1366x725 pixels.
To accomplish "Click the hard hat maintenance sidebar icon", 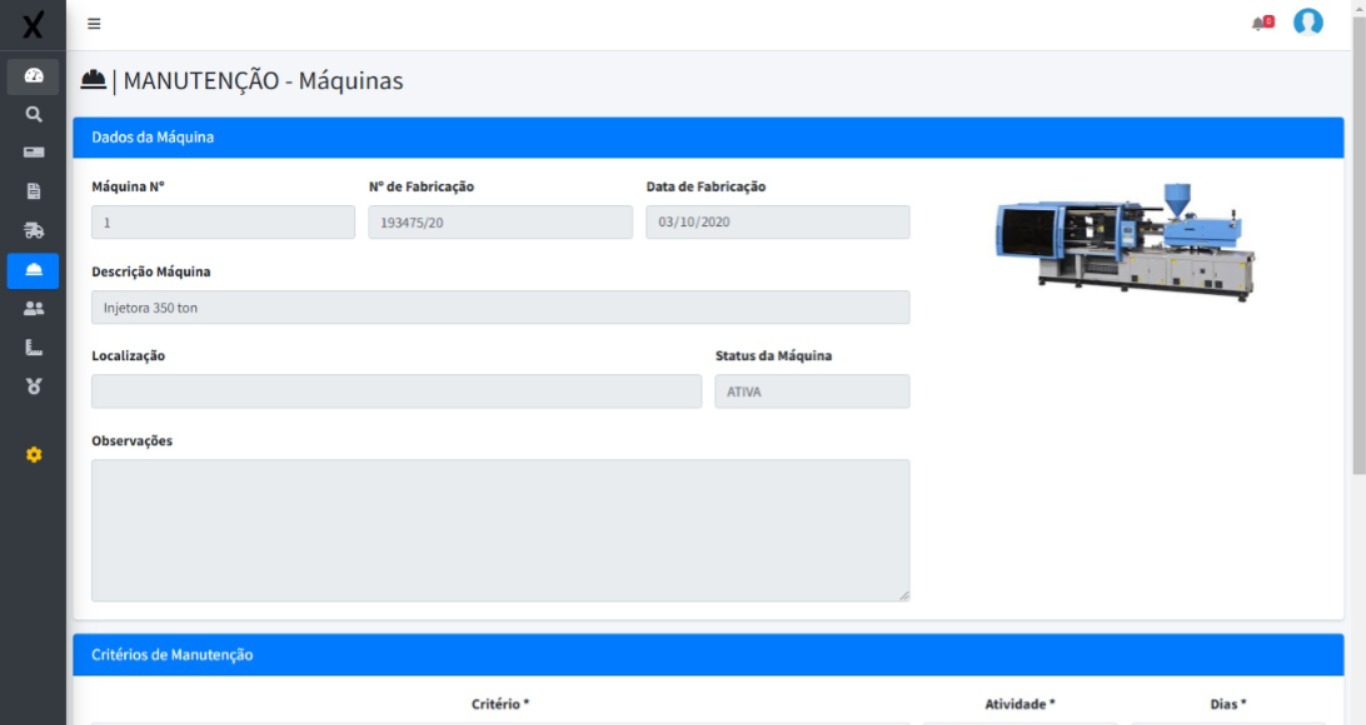I will [x=33, y=270].
